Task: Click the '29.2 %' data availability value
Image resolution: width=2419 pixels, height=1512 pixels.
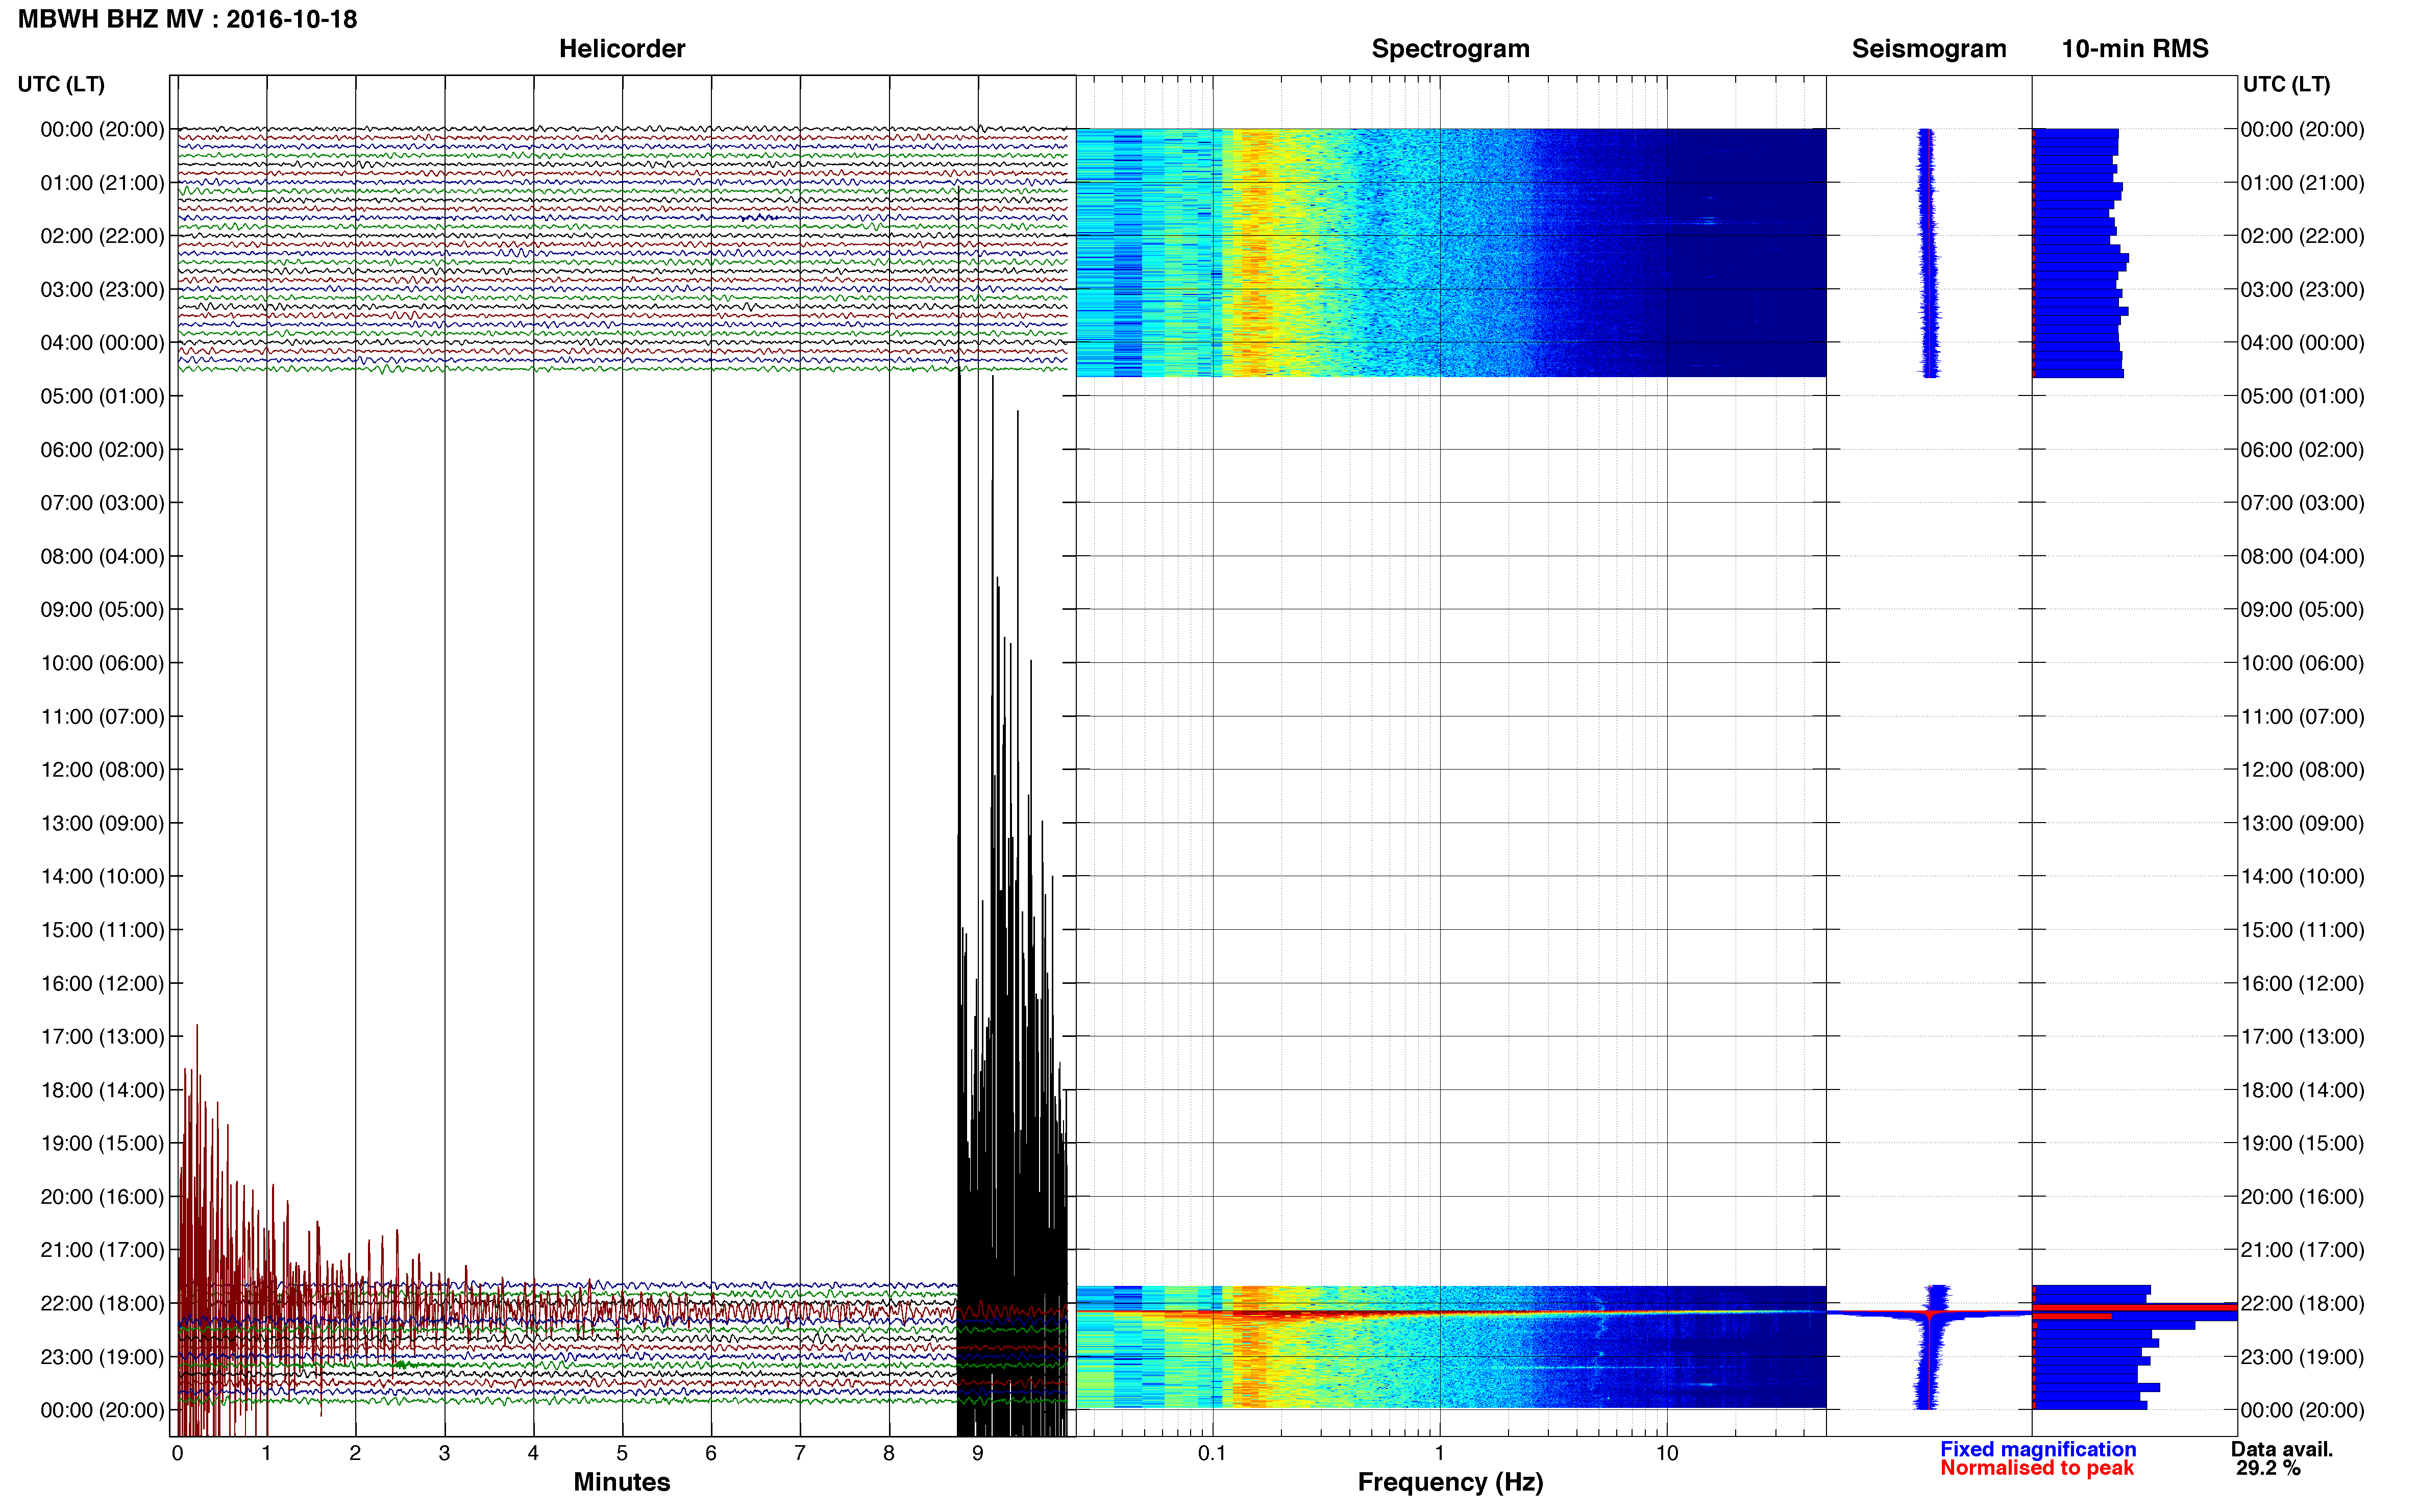Action: click(x=2269, y=1468)
